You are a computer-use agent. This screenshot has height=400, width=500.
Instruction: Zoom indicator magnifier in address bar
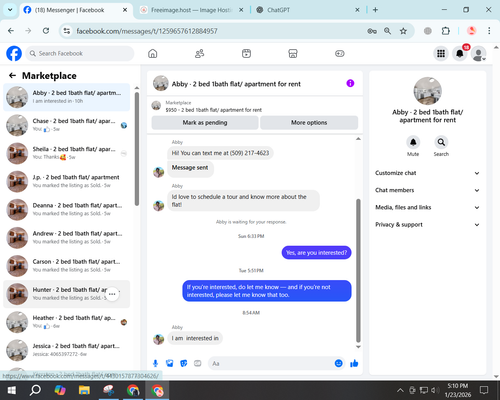click(x=387, y=31)
